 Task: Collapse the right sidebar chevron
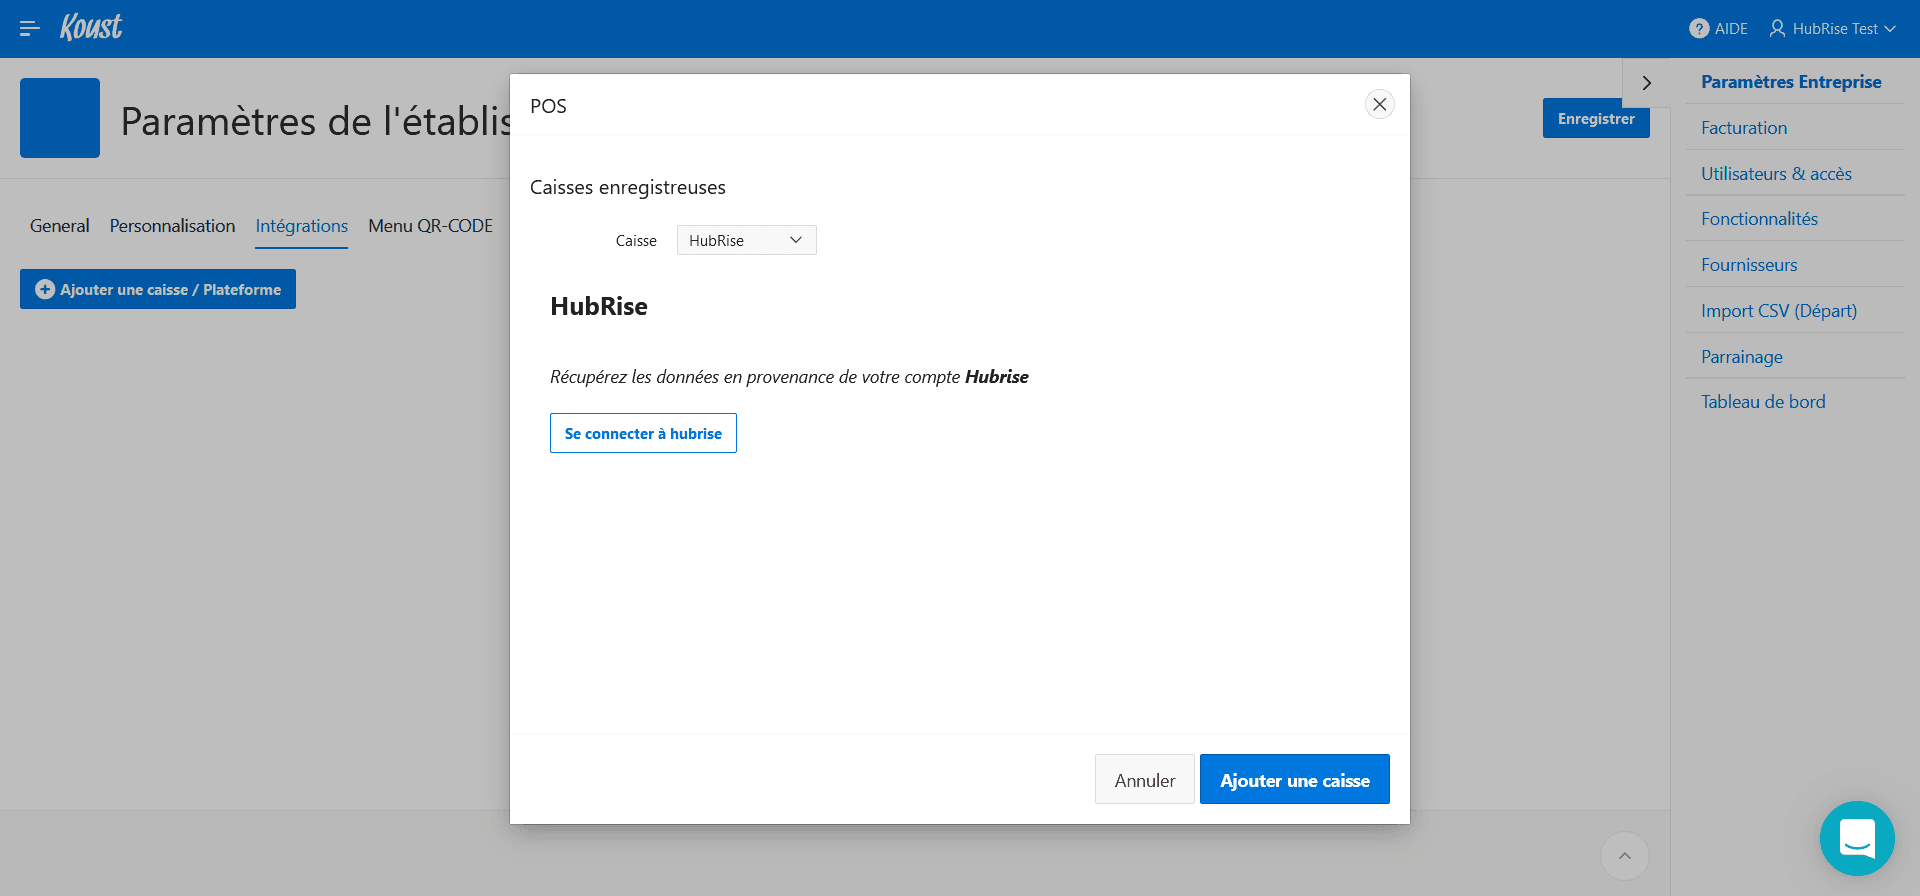[x=1646, y=83]
